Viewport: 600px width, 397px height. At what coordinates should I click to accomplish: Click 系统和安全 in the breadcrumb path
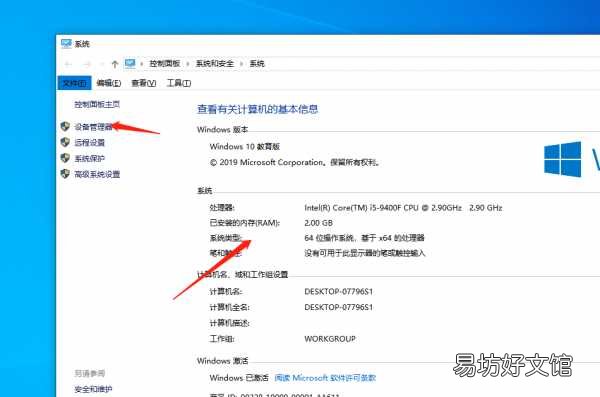pos(215,64)
